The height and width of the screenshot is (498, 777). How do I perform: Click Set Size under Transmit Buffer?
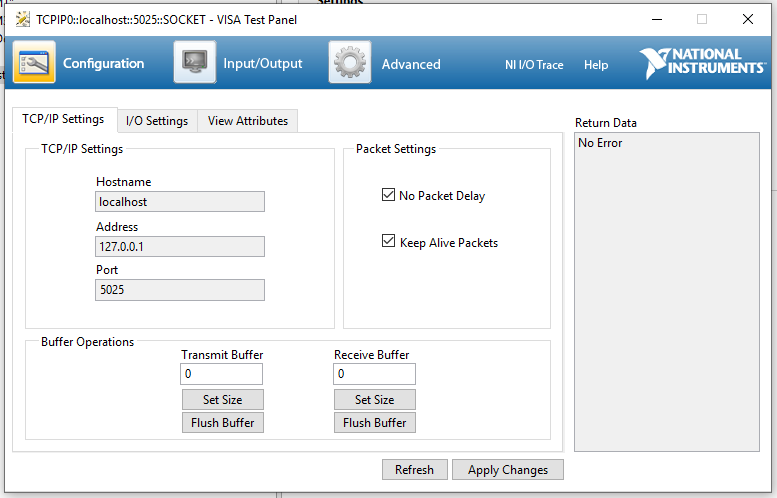tap(222, 400)
